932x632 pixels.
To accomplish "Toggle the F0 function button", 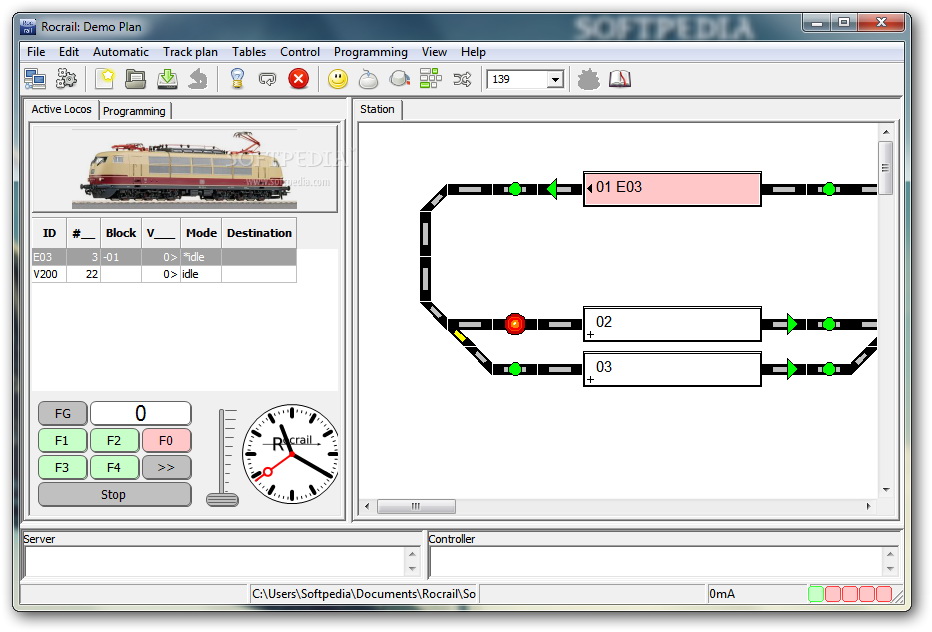I will coord(166,440).
